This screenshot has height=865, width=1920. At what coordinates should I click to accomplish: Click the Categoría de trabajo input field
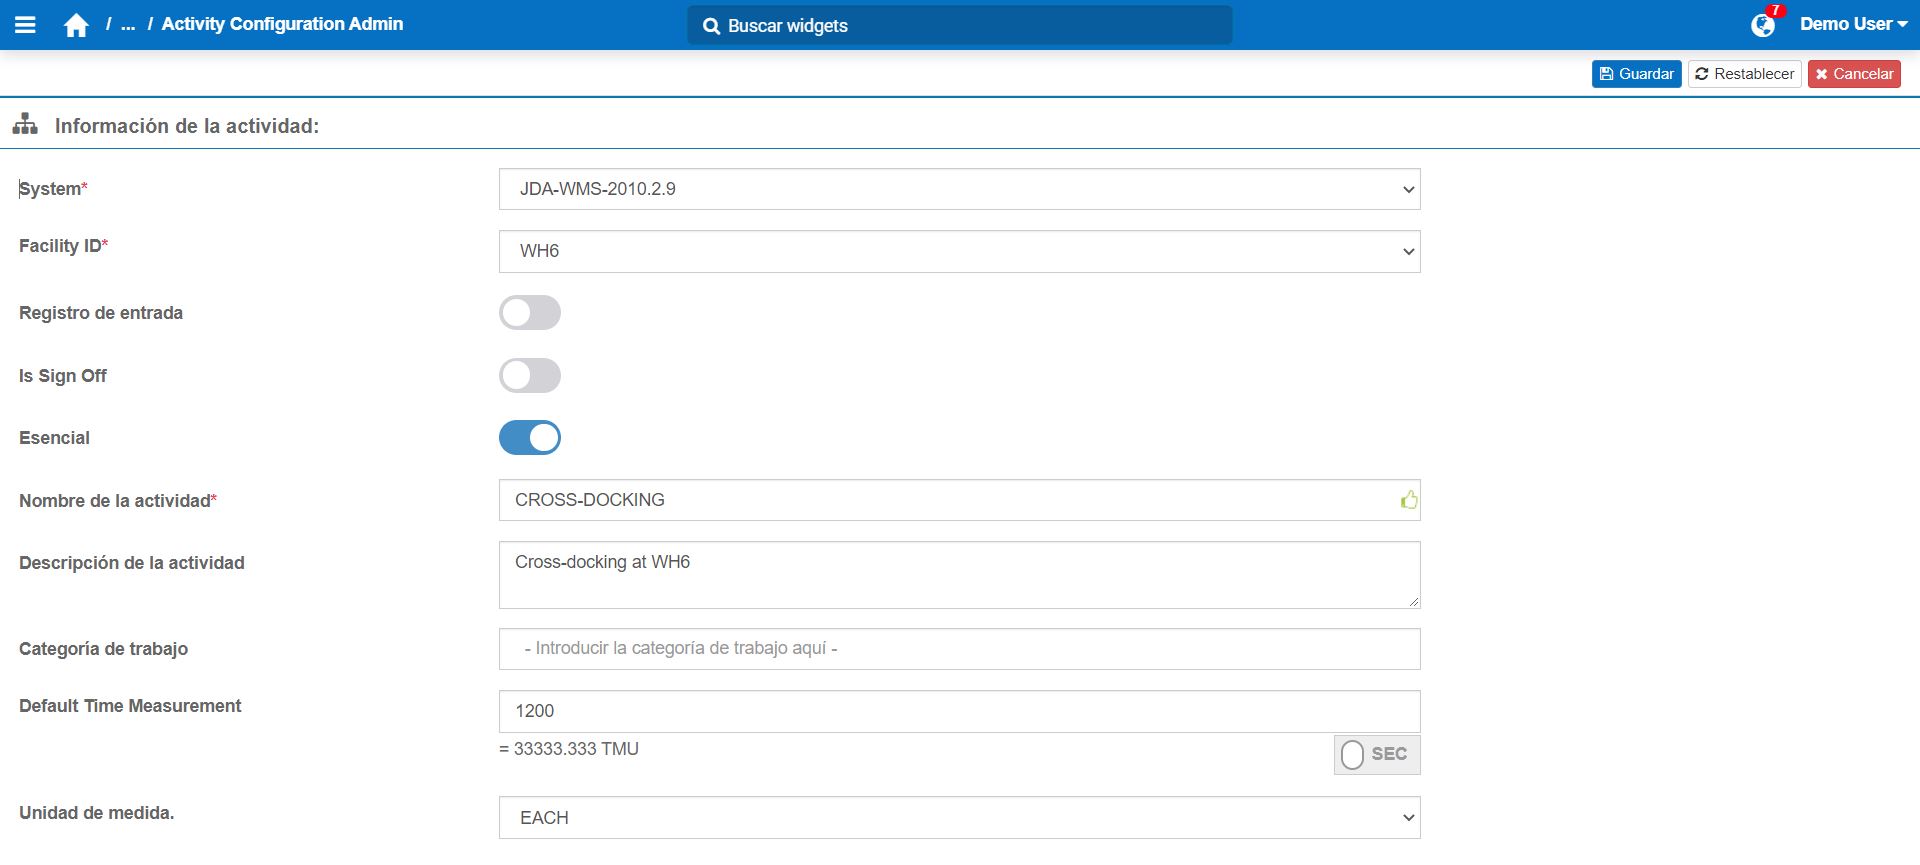pos(958,649)
